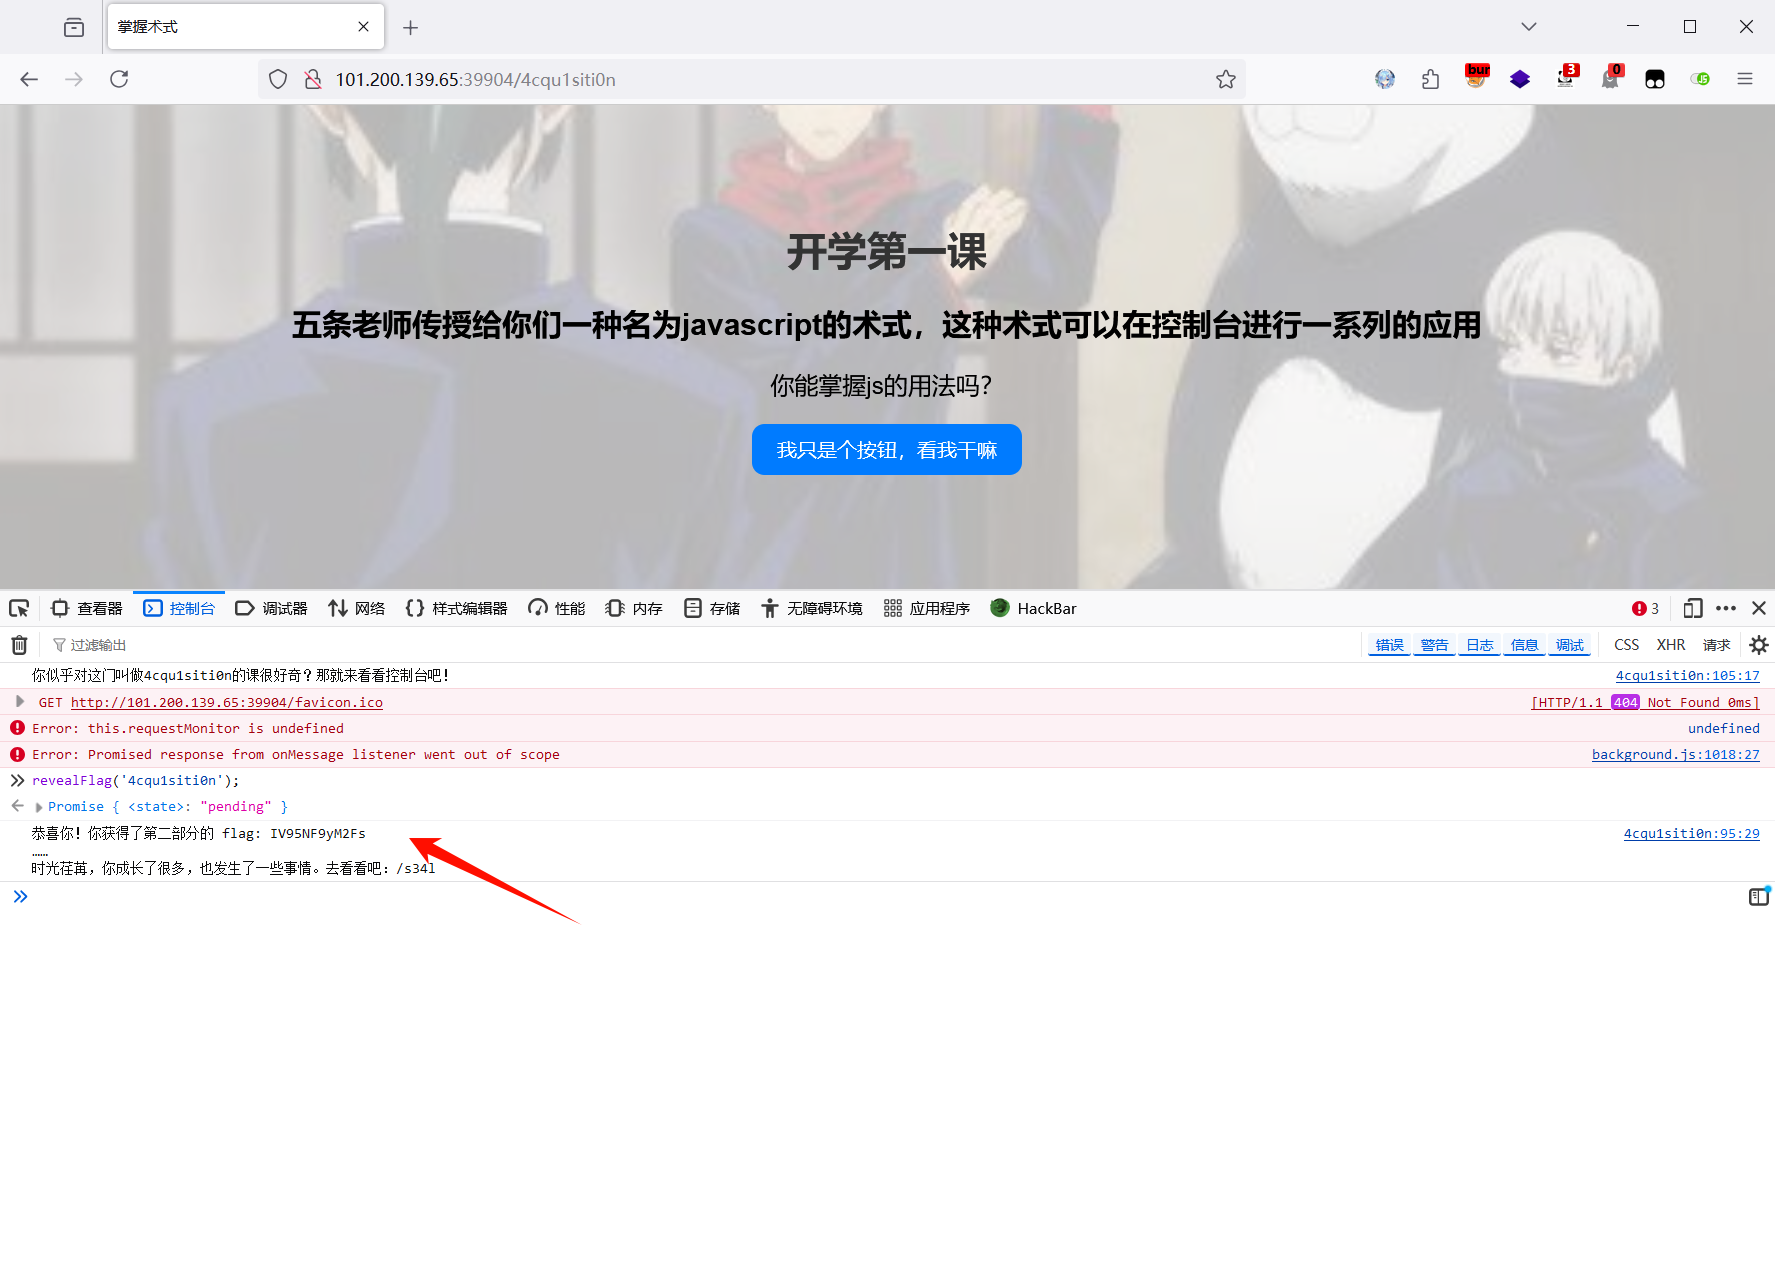This screenshot has width=1775, height=1269.
Task: Click the insecure connection lock icon
Action: [313, 79]
